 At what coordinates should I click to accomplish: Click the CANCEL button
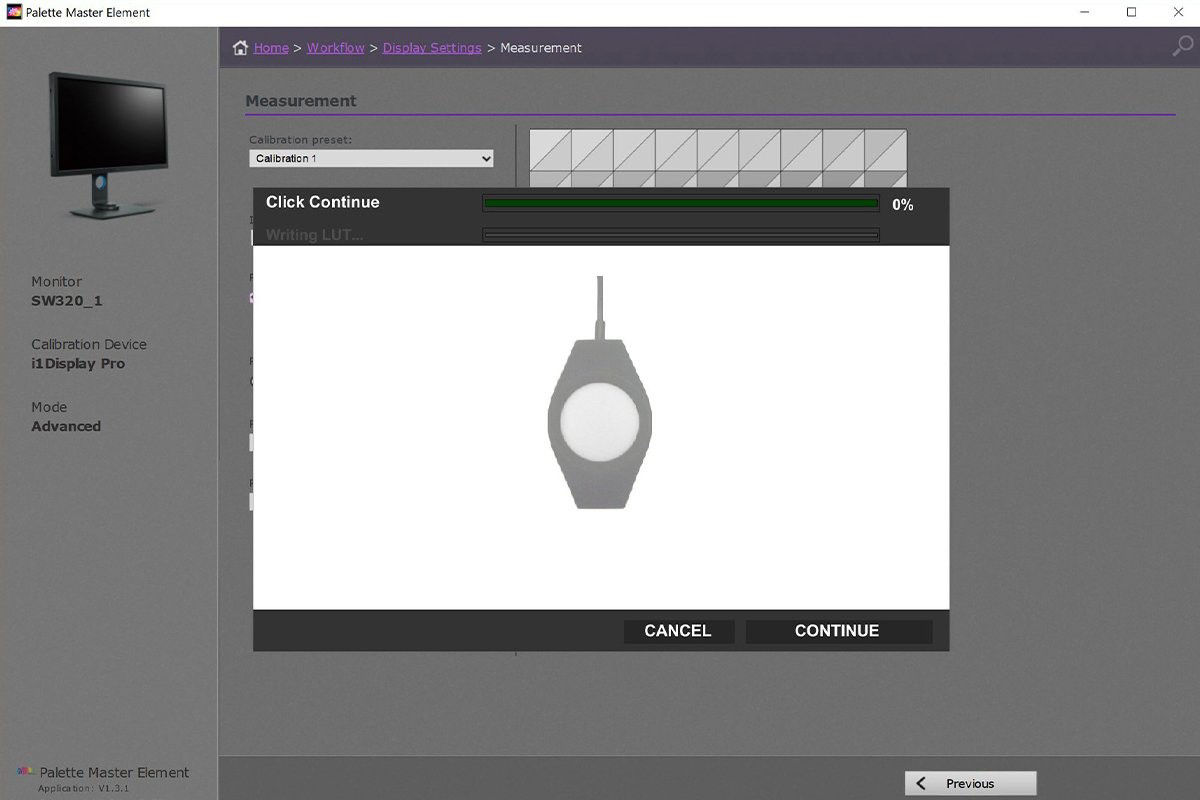tap(678, 631)
